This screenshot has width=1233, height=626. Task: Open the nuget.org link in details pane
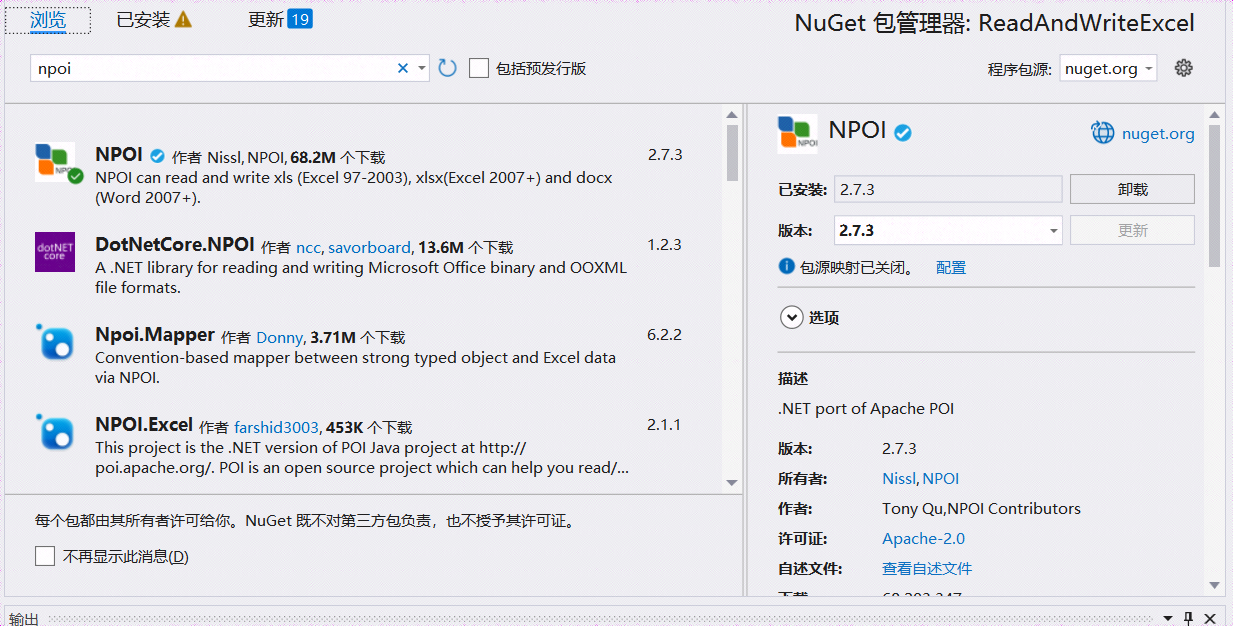[x=1158, y=133]
